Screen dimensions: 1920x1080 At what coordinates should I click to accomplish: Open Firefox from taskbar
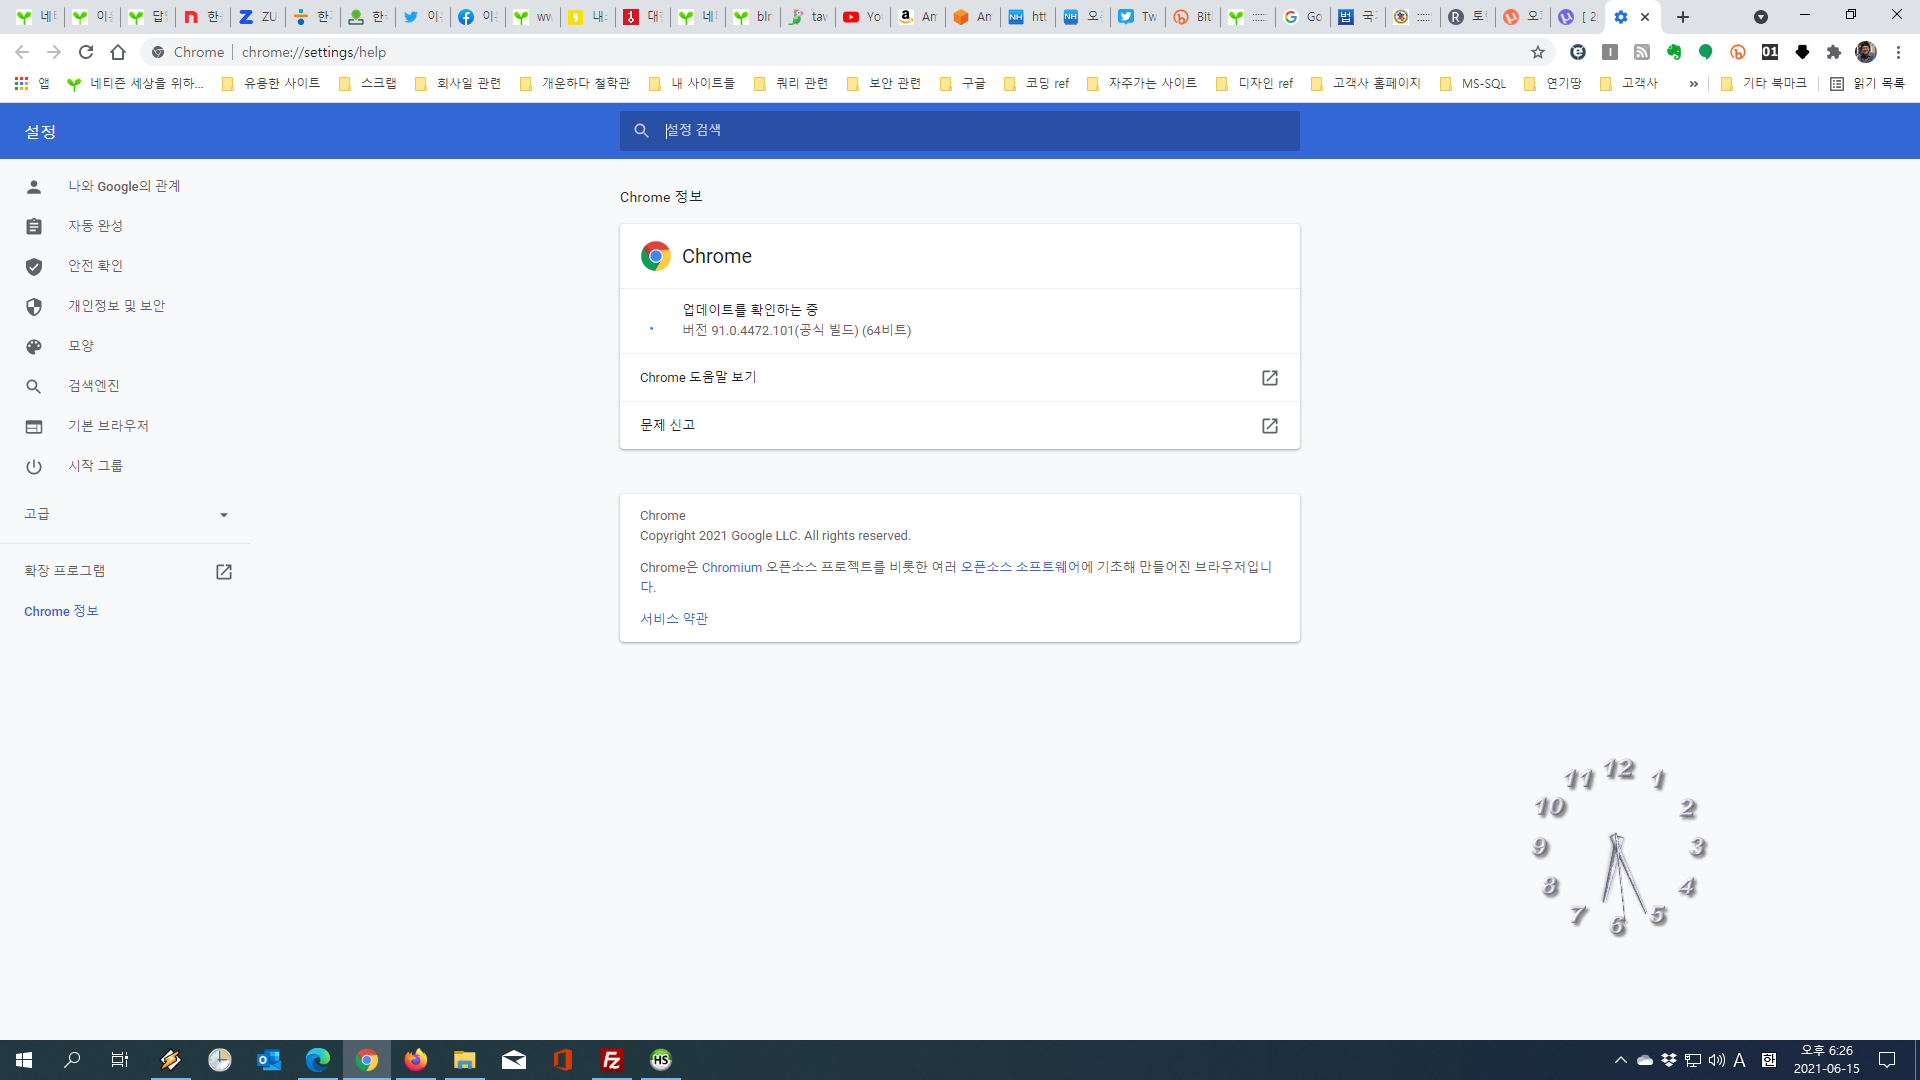416,1060
